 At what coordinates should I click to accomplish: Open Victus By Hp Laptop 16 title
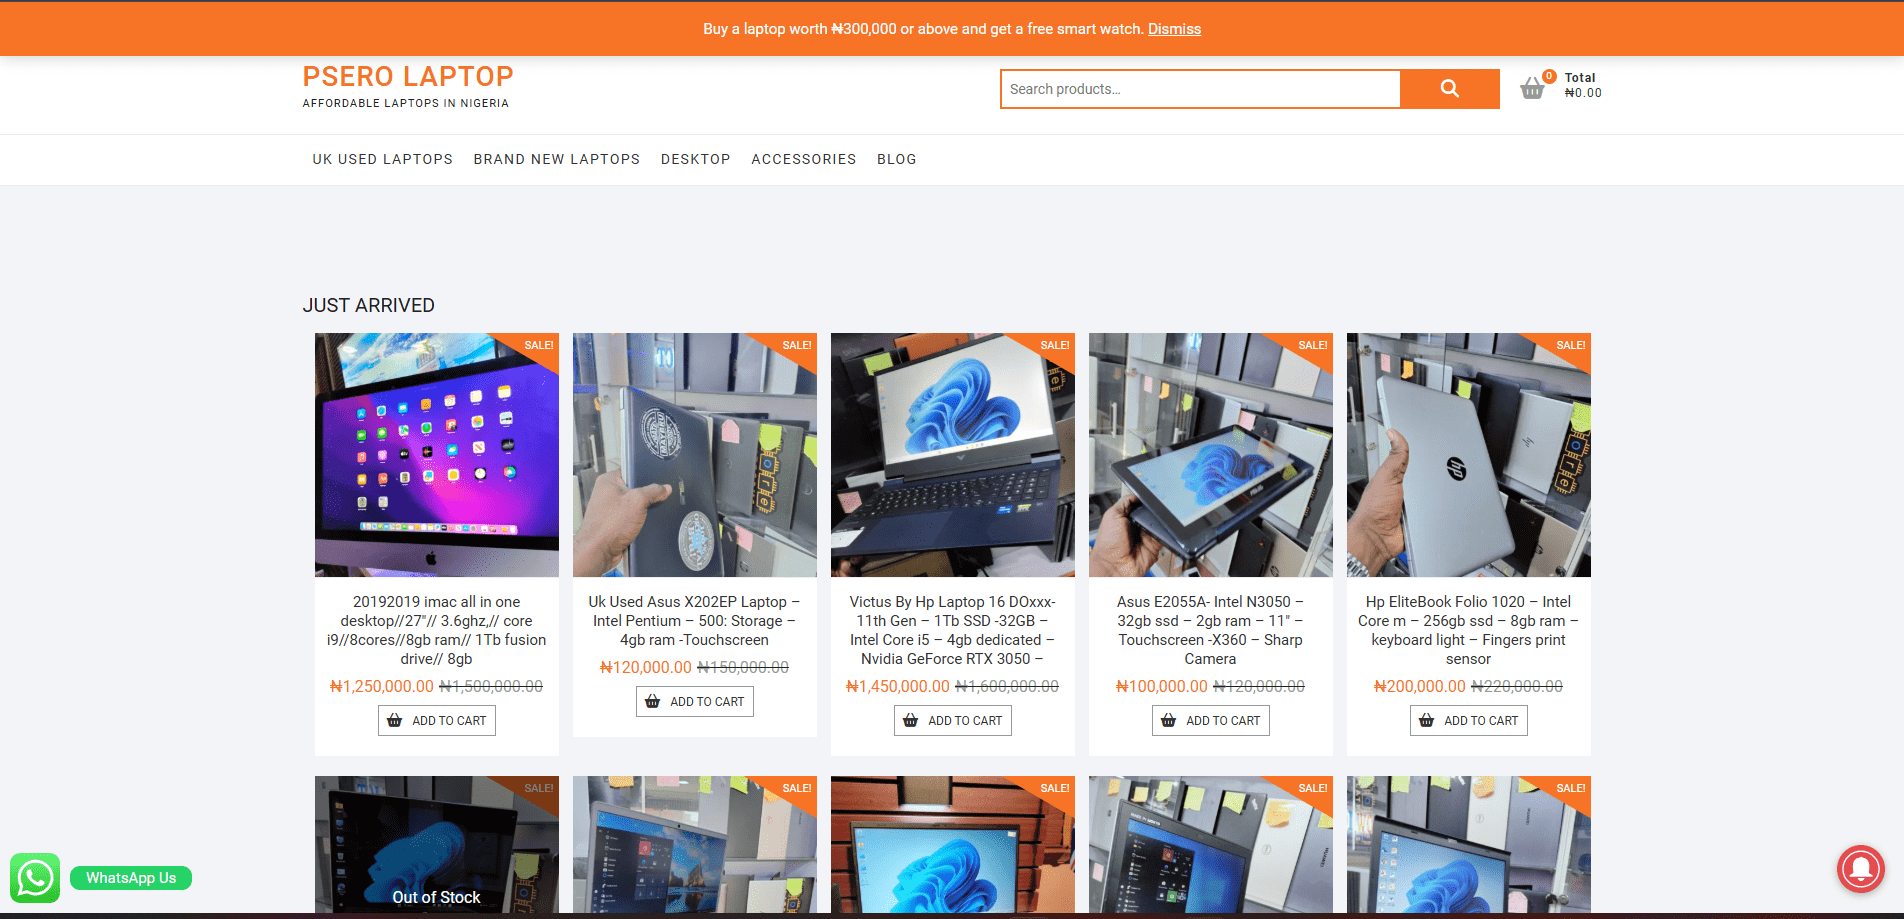pos(953,630)
